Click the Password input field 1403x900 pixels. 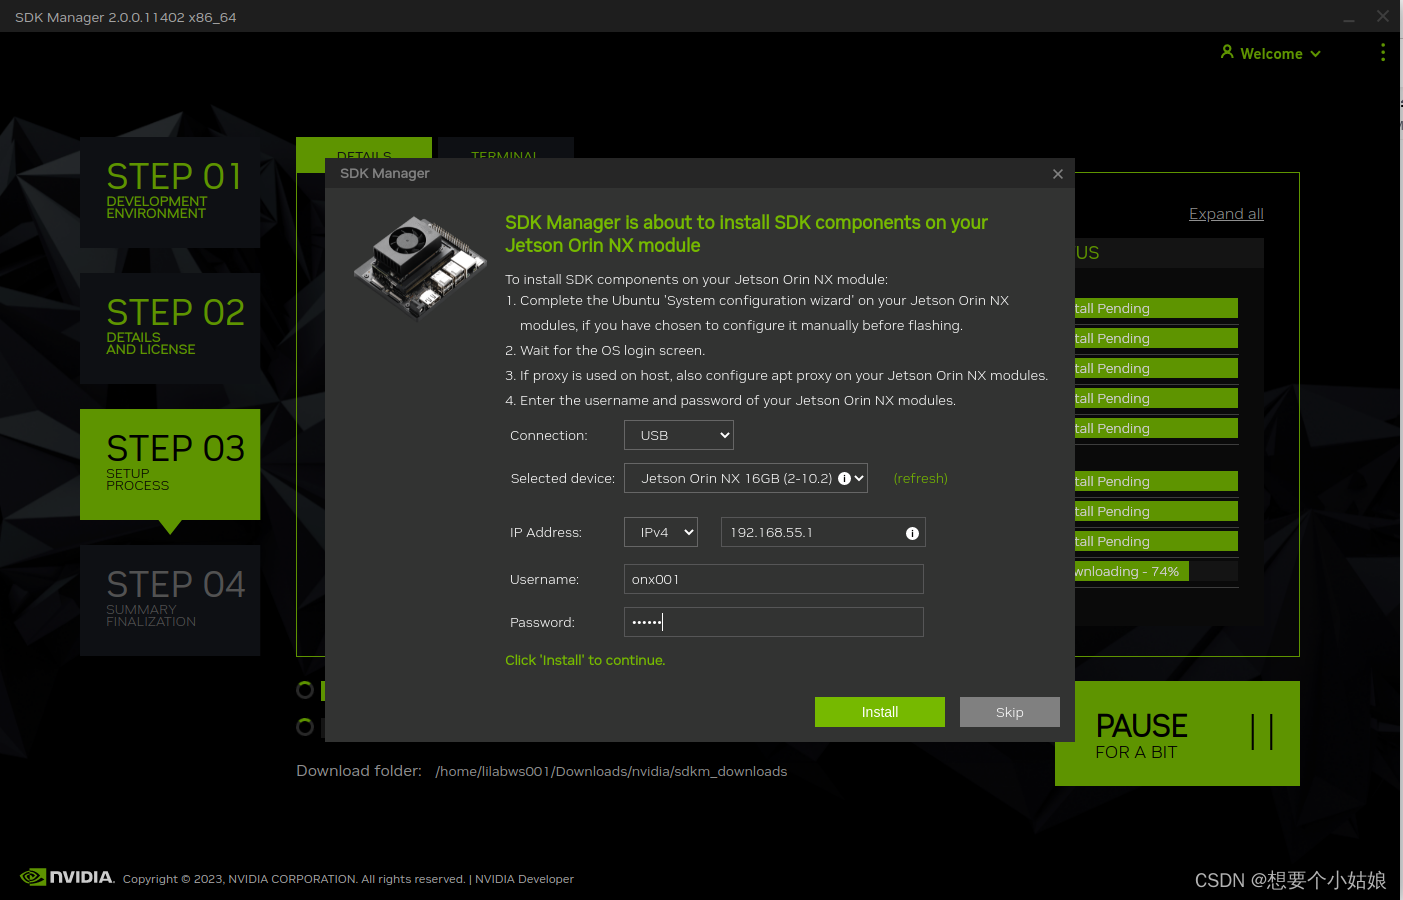(x=773, y=622)
